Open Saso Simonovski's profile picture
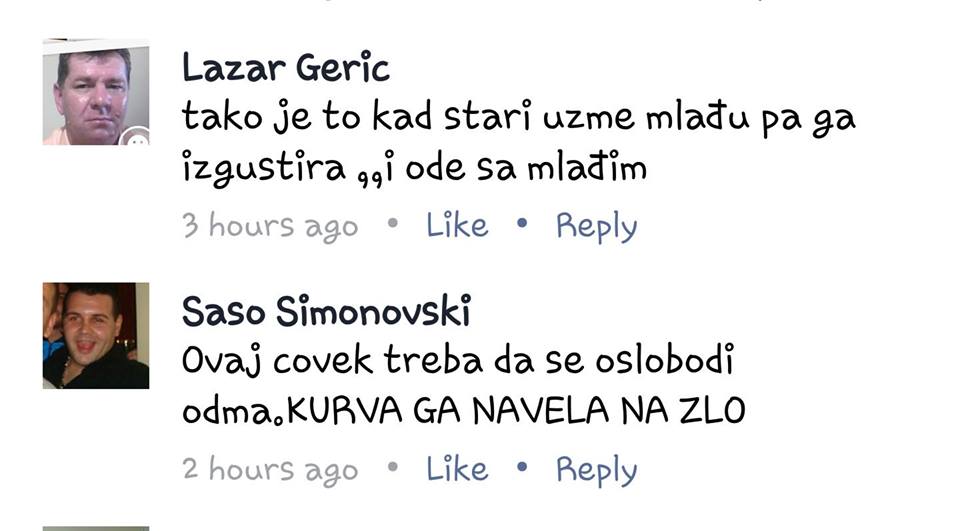The width and height of the screenshot is (960, 531). [x=96, y=336]
